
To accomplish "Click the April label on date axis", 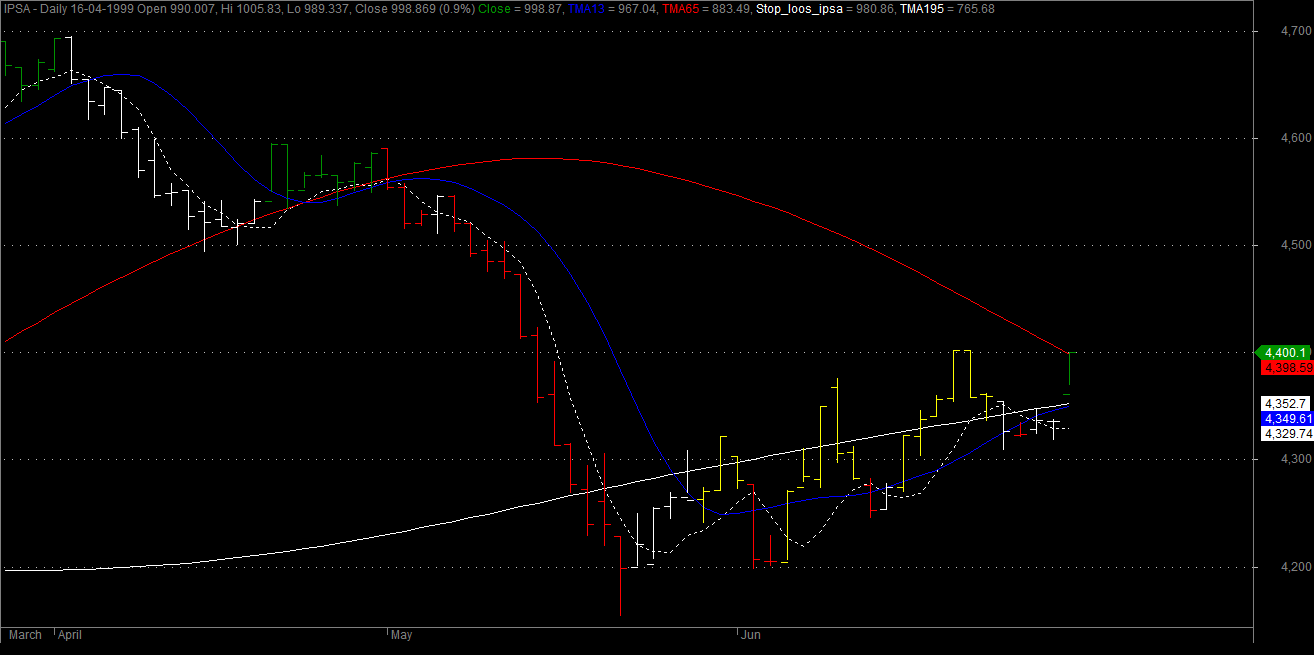I will [x=69, y=635].
